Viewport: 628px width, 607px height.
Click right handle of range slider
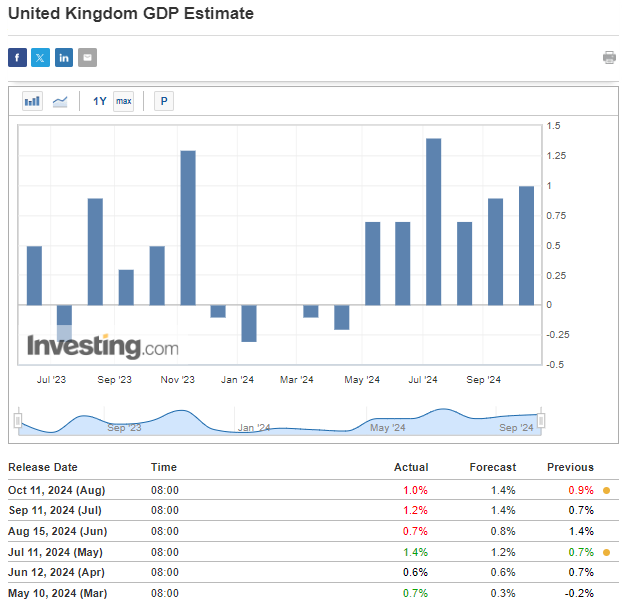pos(541,421)
